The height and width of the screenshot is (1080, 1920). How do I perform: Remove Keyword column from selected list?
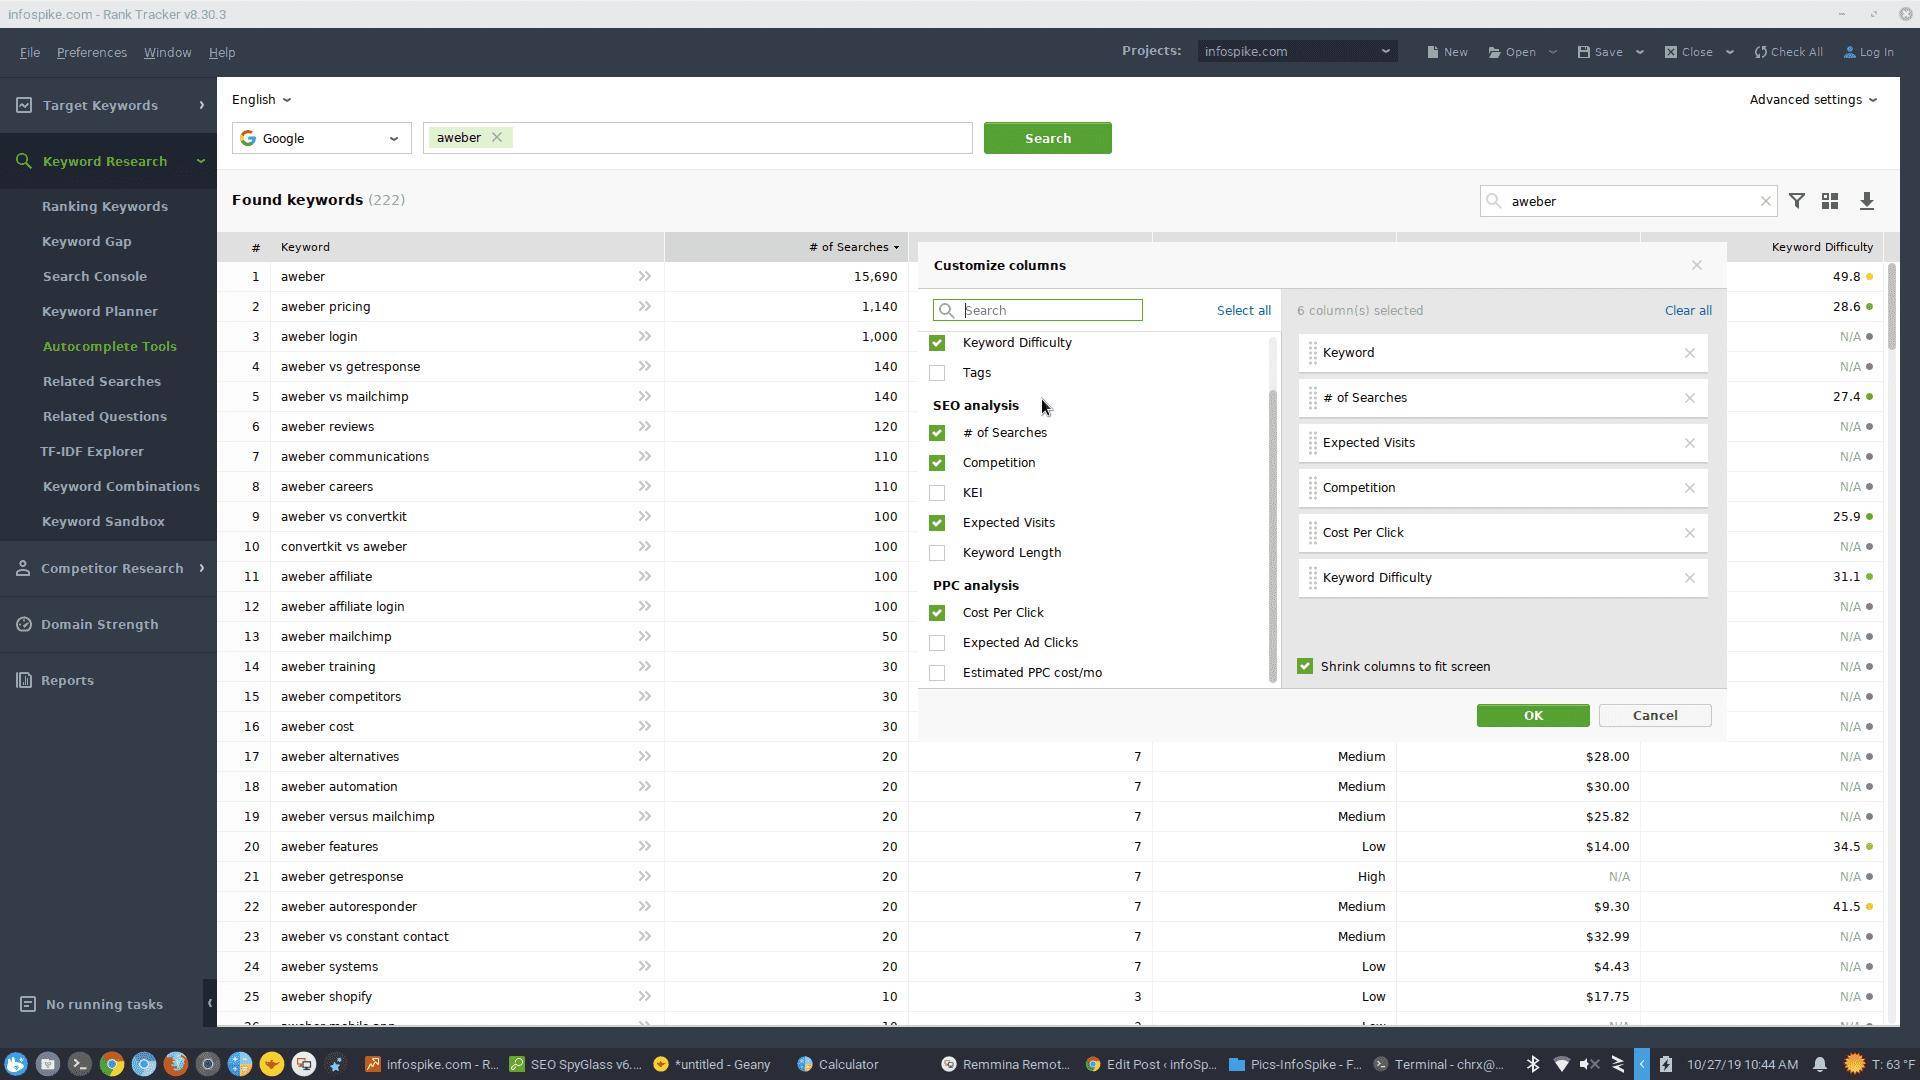[1689, 353]
